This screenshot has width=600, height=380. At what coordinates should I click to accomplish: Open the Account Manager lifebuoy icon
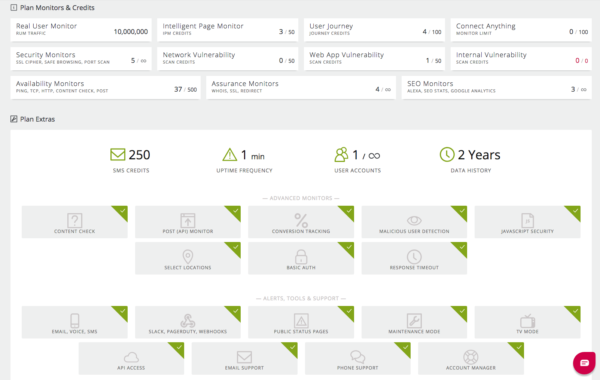click(471, 357)
